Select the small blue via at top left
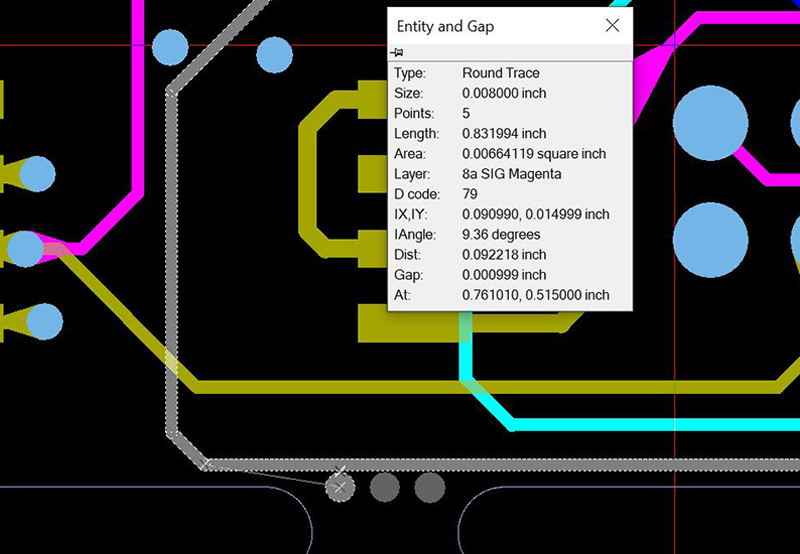 (170, 47)
